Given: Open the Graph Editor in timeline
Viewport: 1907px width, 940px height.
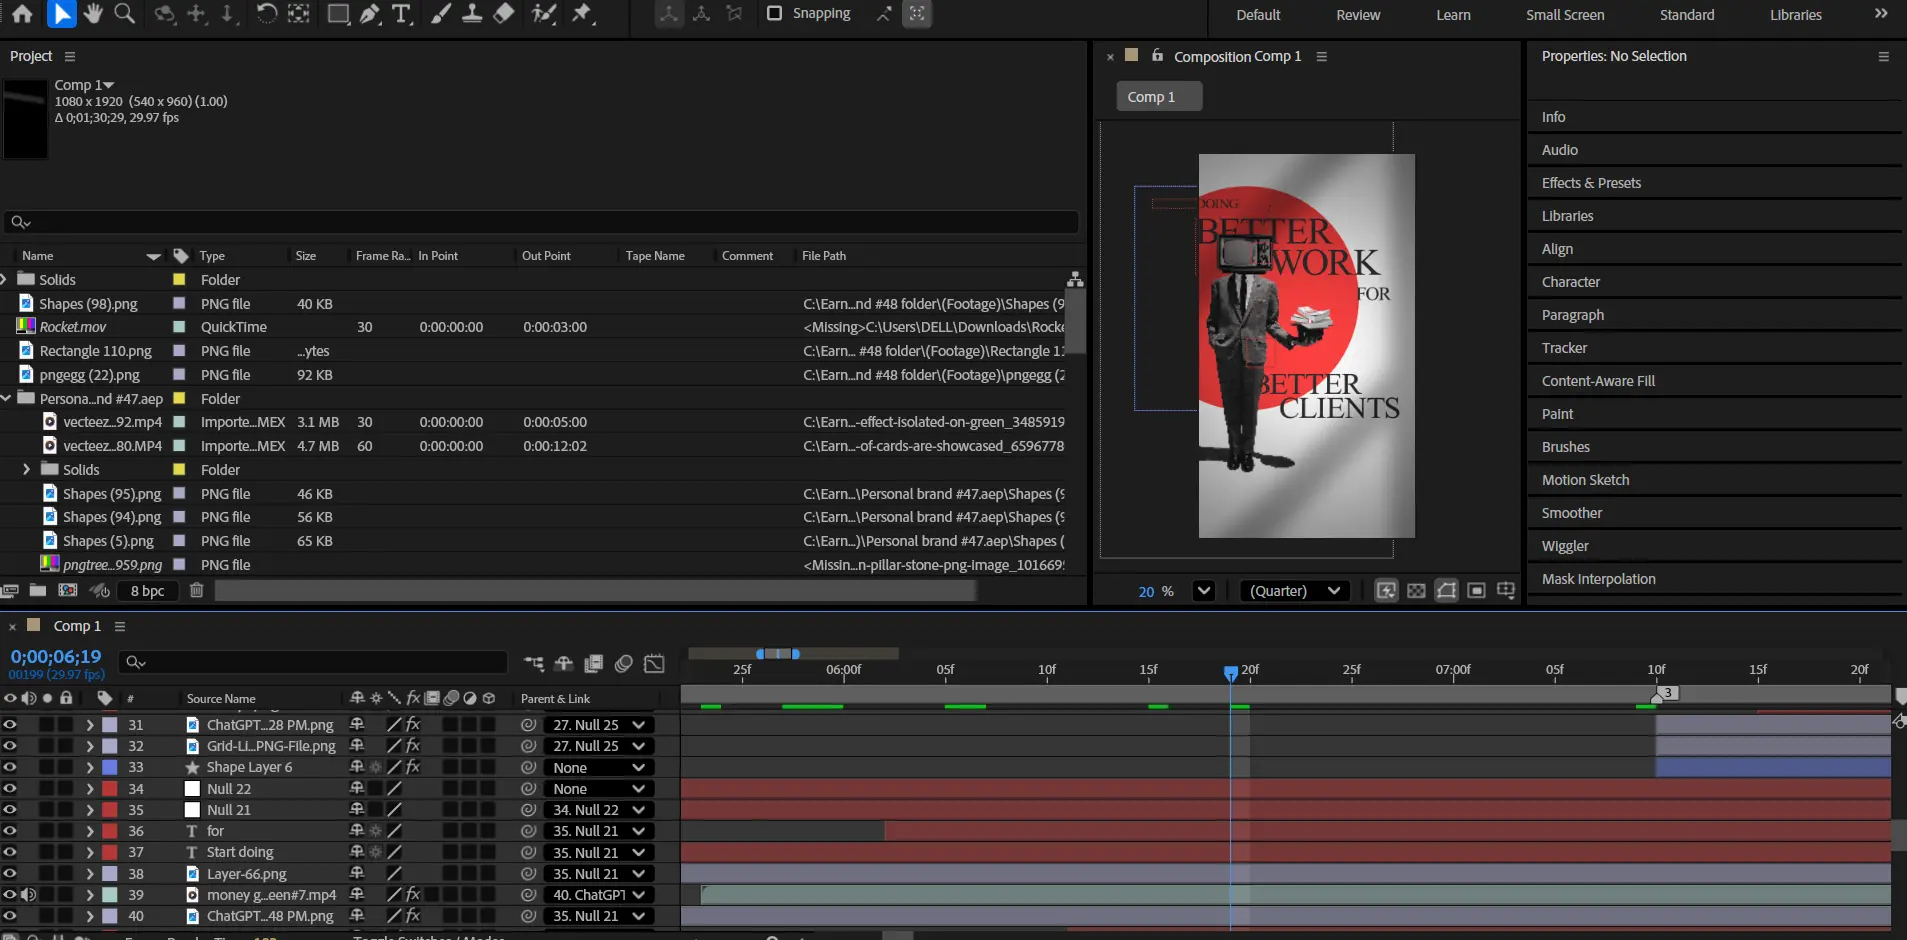Looking at the screenshot, I should [x=654, y=663].
